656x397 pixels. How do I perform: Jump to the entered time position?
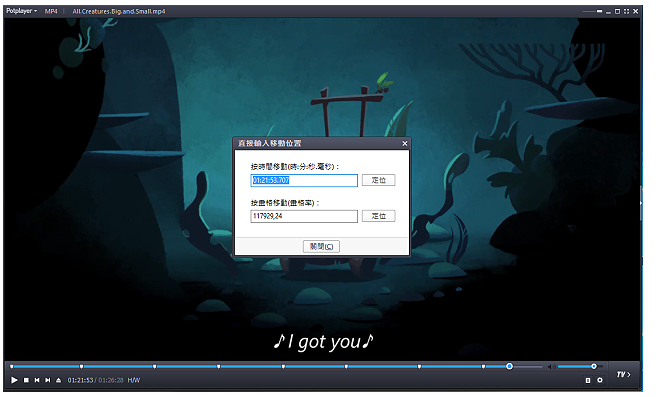pyautogui.click(x=378, y=180)
